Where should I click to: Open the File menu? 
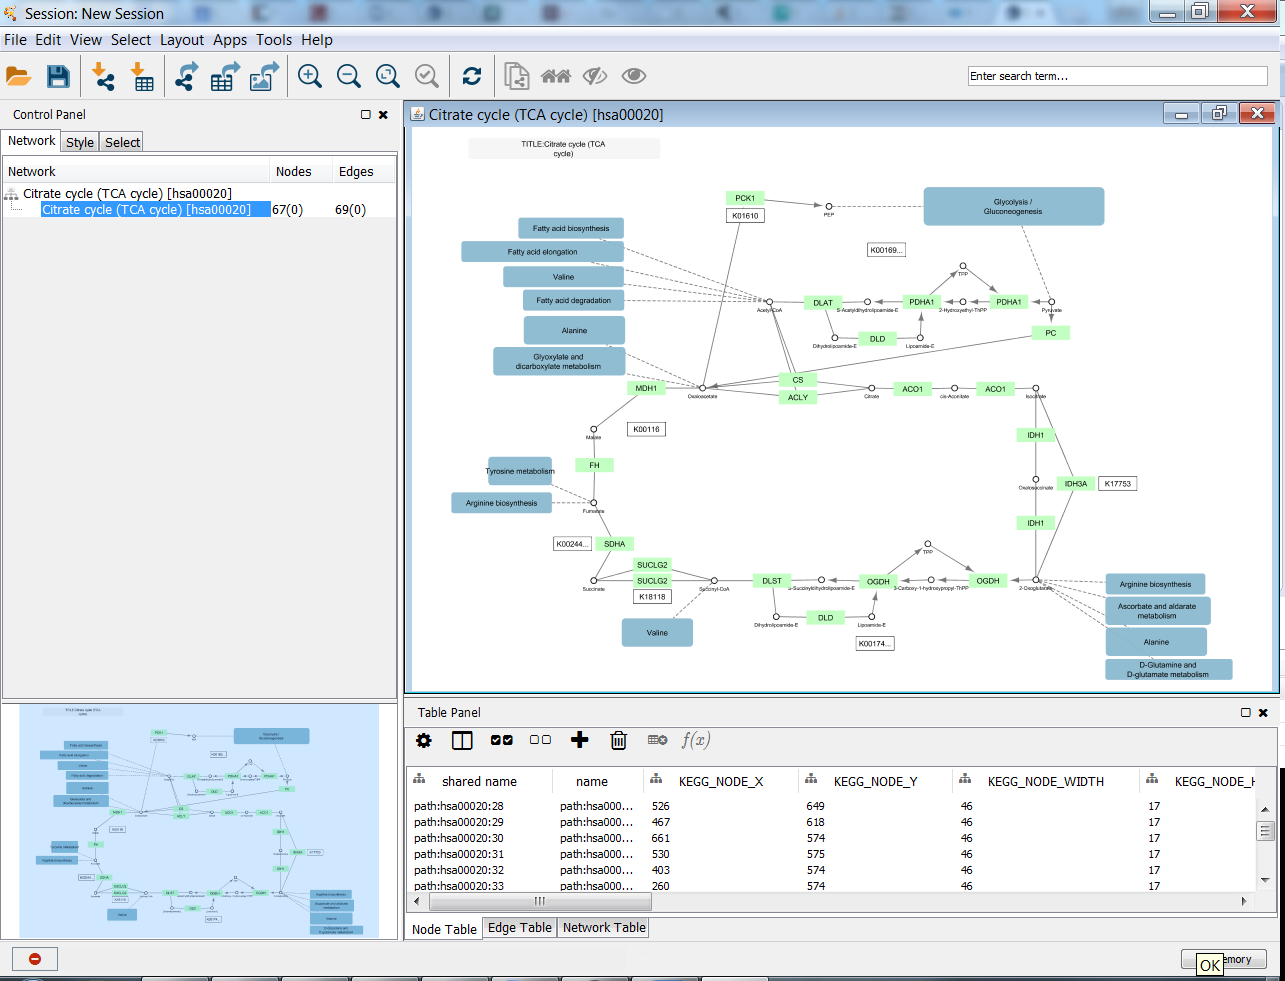click(15, 40)
